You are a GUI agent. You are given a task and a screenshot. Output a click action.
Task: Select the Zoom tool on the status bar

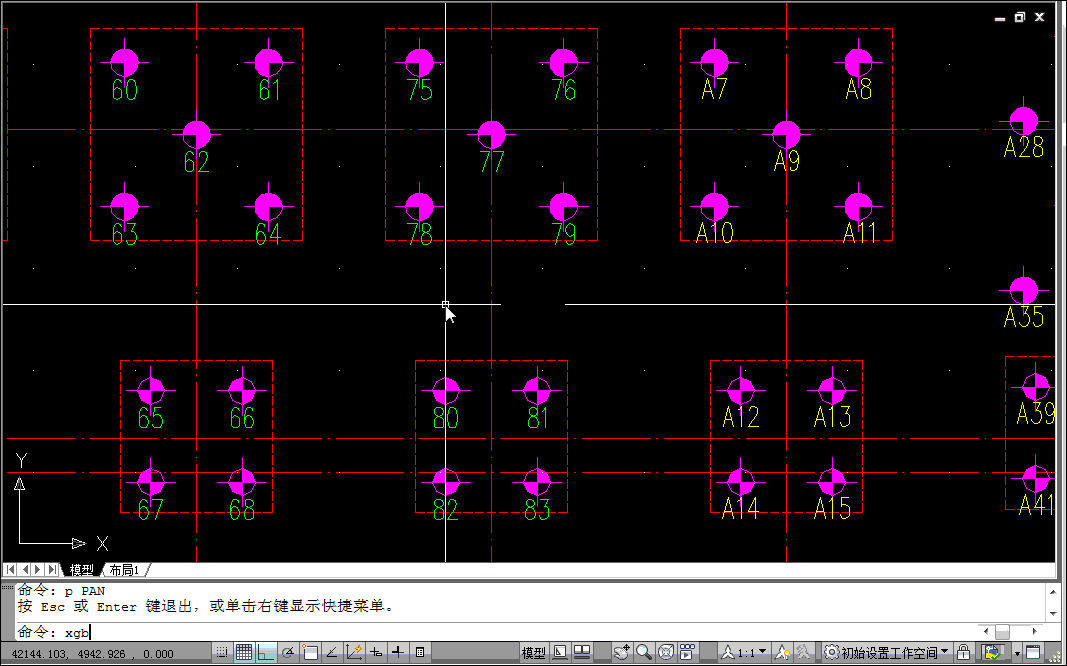click(641, 651)
